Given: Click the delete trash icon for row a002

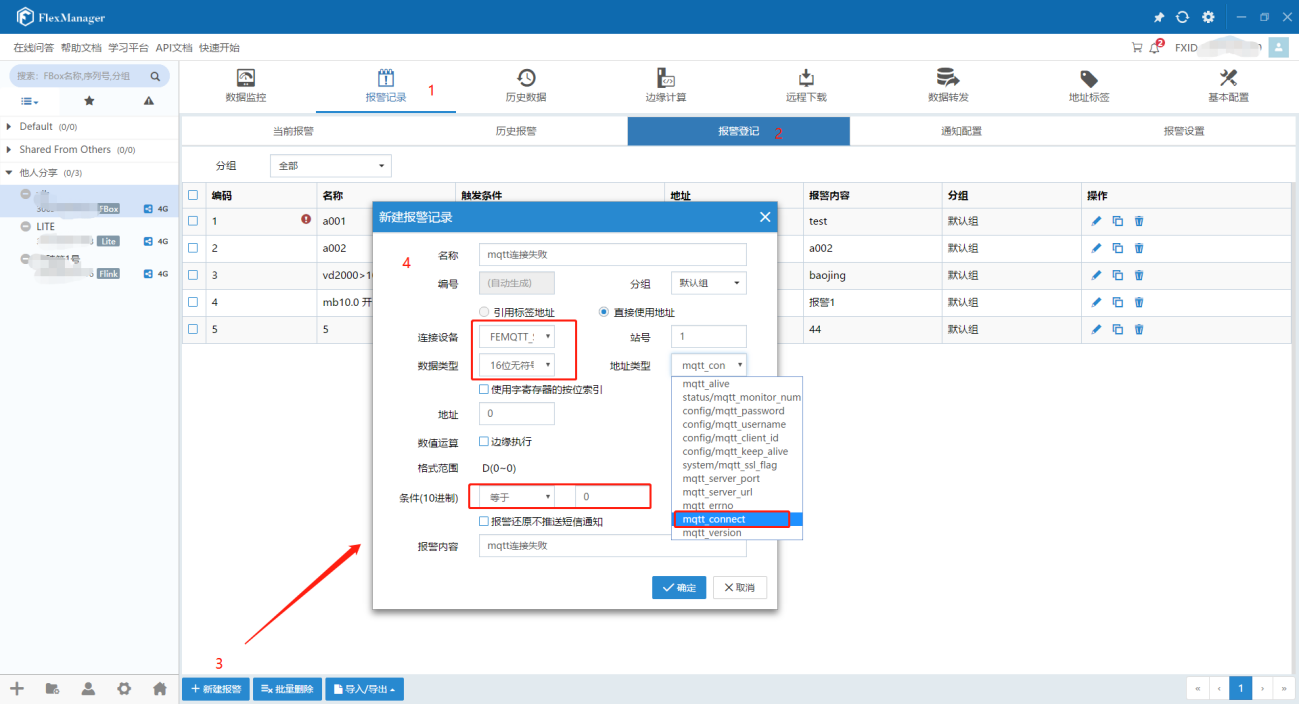Looking at the screenshot, I should 1138,248.
